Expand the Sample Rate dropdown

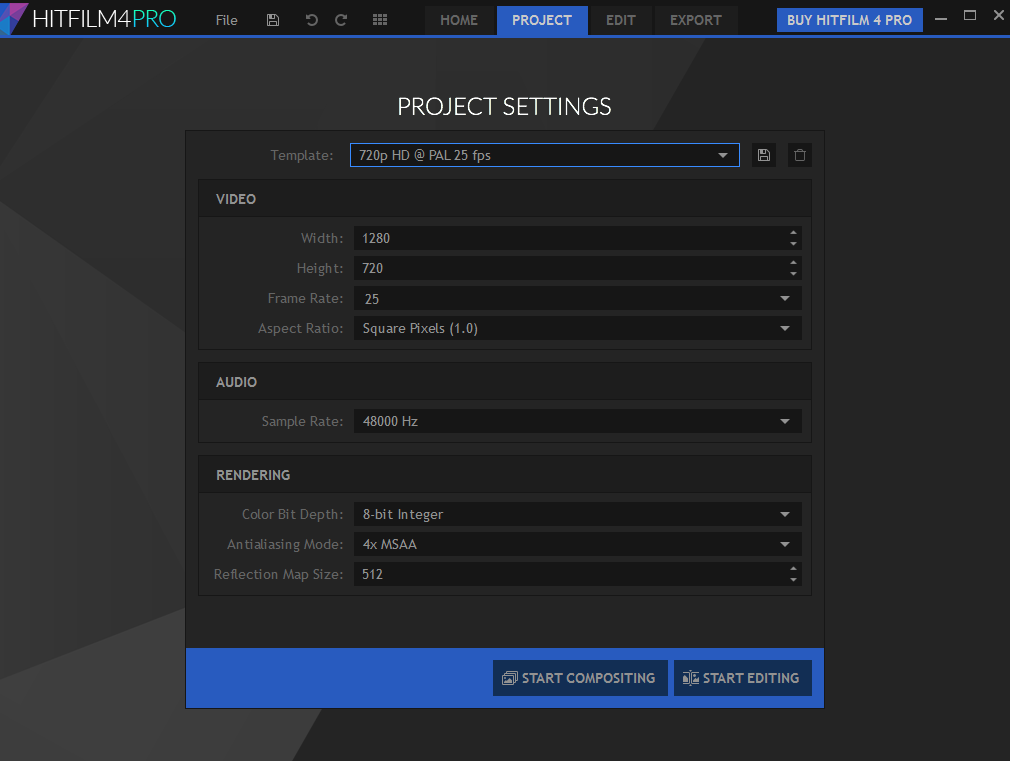pyautogui.click(x=577, y=421)
